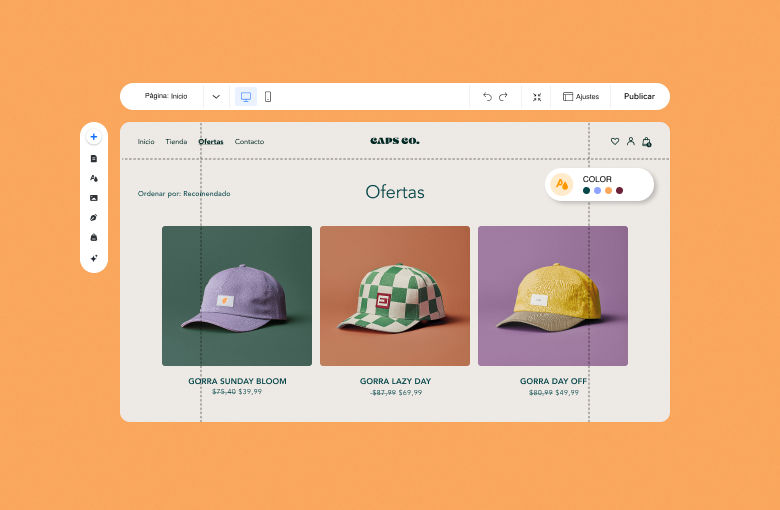This screenshot has height=510, width=780.
Task: Select the purple cap product image
Action: point(237,296)
